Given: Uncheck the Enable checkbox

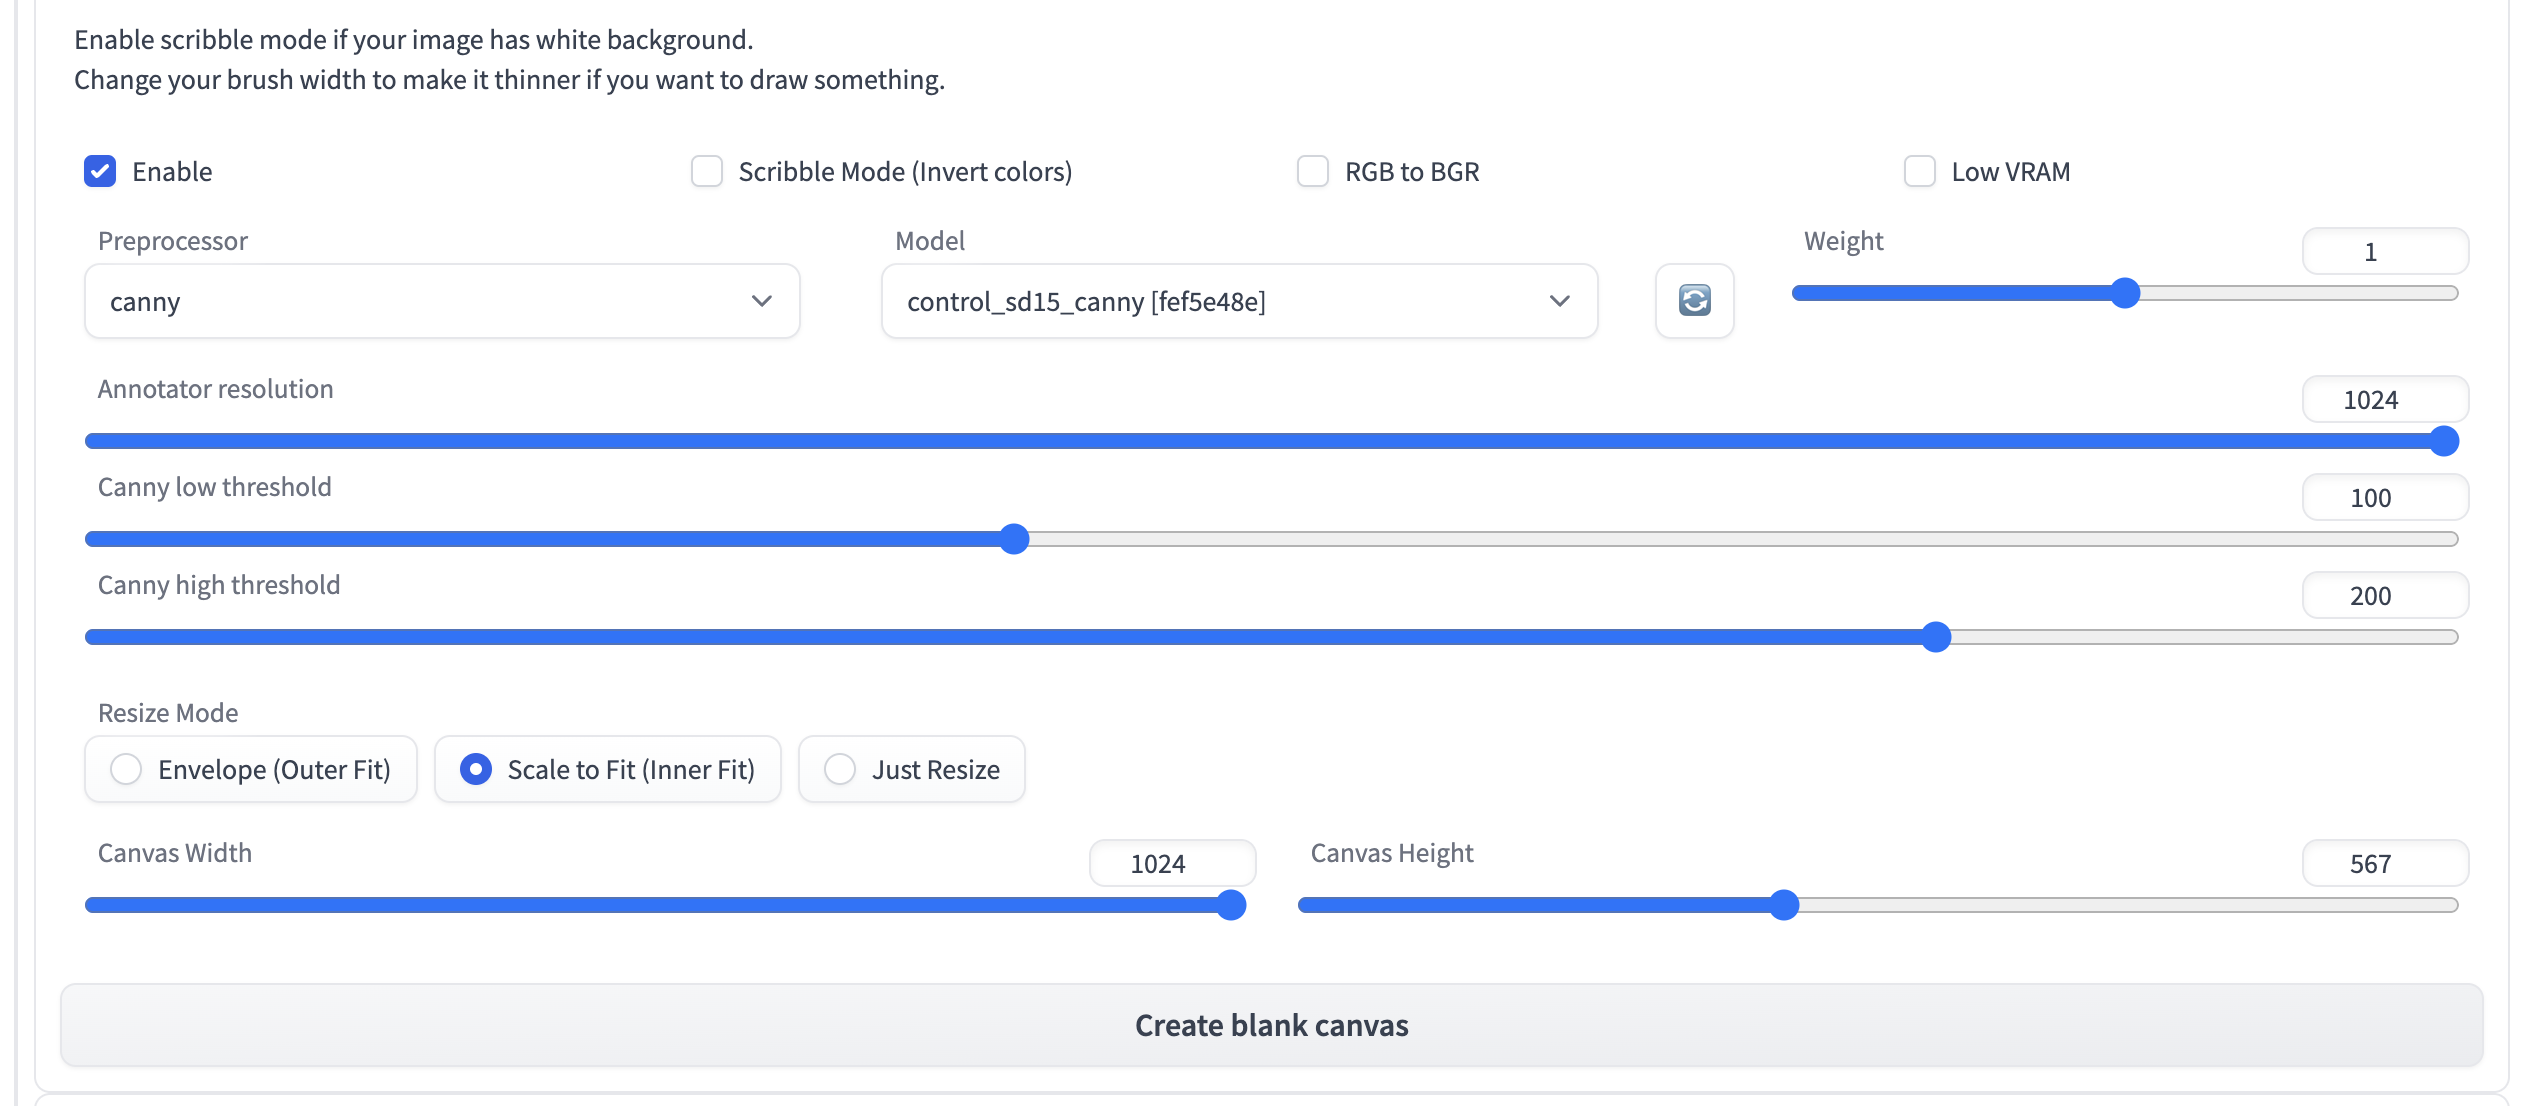Looking at the screenshot, I should click(x=100, y=171).
